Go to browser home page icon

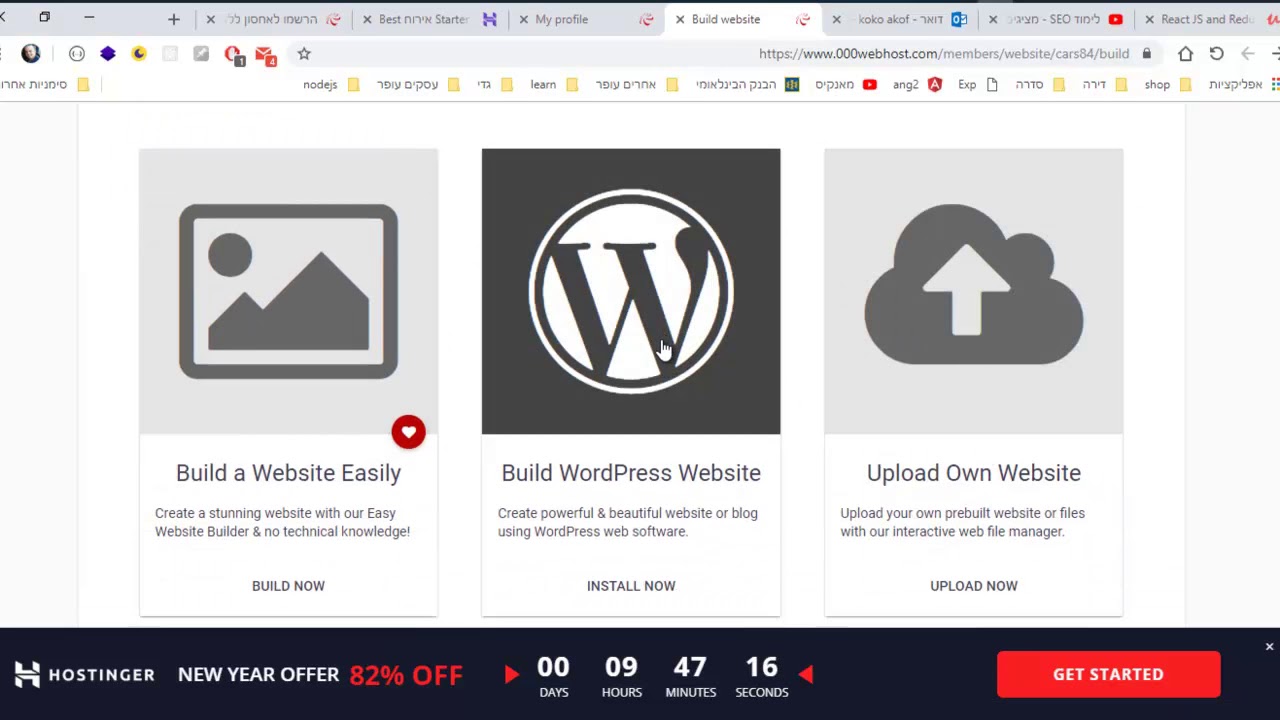point(1186,54)
